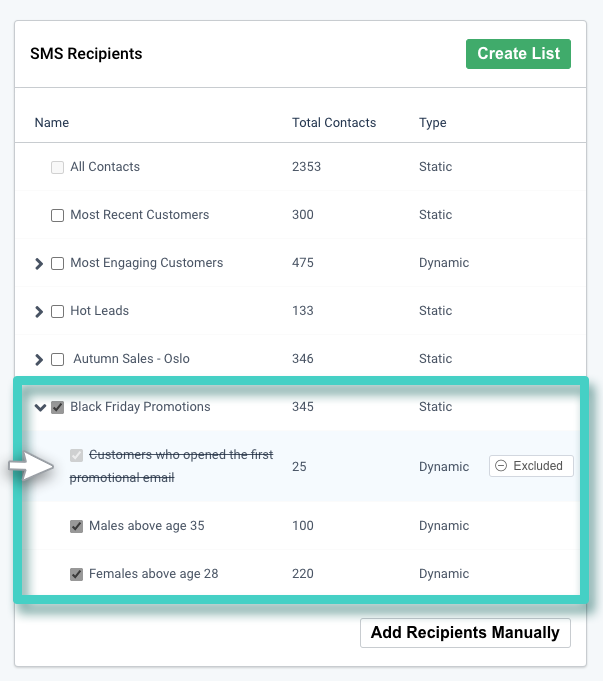The height and width of the screenshot is (681, 603).
Task: Tick the All Contacts checkbox
Action: 58,167
